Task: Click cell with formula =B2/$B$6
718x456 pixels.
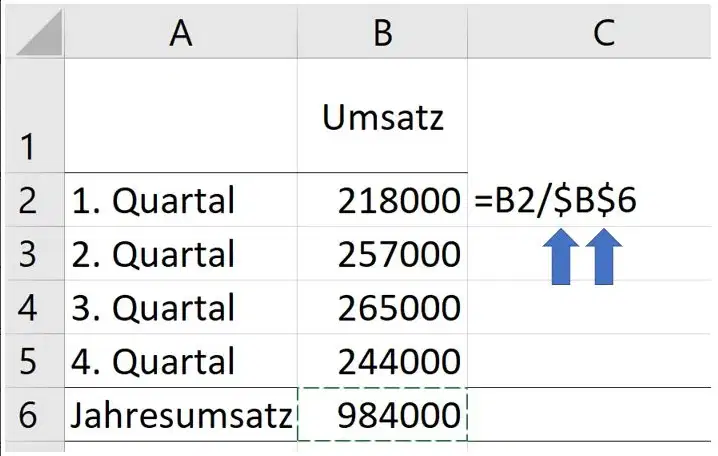Action: 590,200
